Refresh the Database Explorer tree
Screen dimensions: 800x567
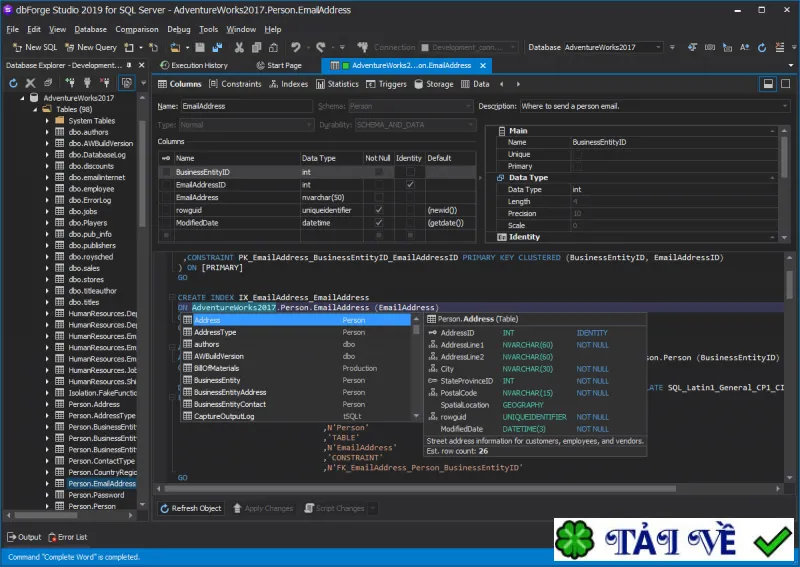(x=13, y=83)
